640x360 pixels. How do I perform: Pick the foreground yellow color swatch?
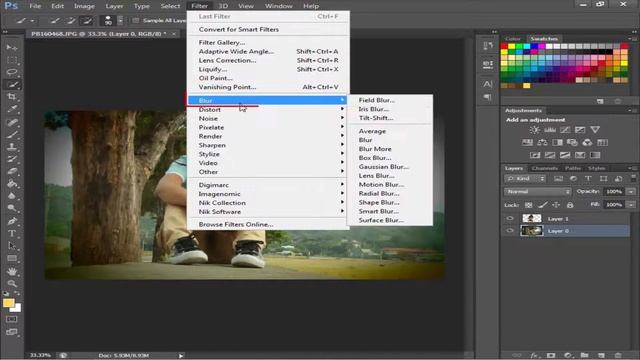(8, 303)
